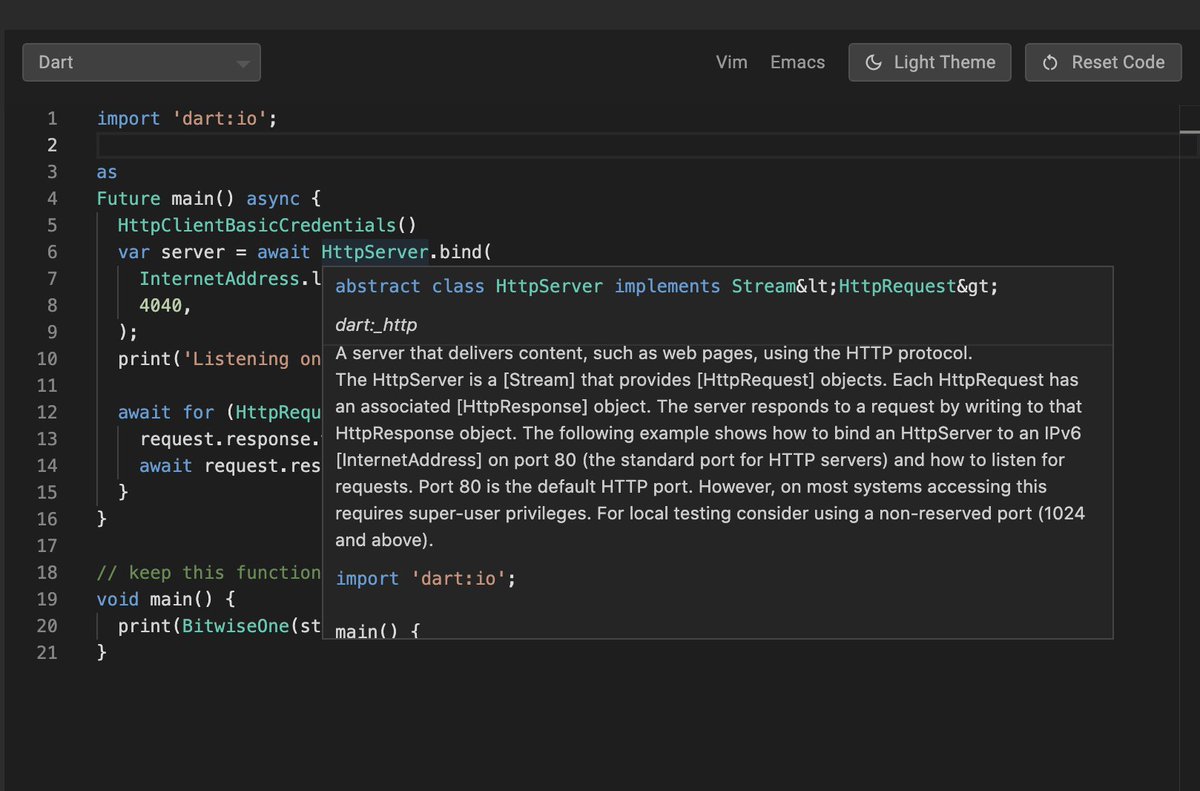This screenshot has height=791, width=1200.
Task: Click print('Listening on line 10
Action: (219, 359)
